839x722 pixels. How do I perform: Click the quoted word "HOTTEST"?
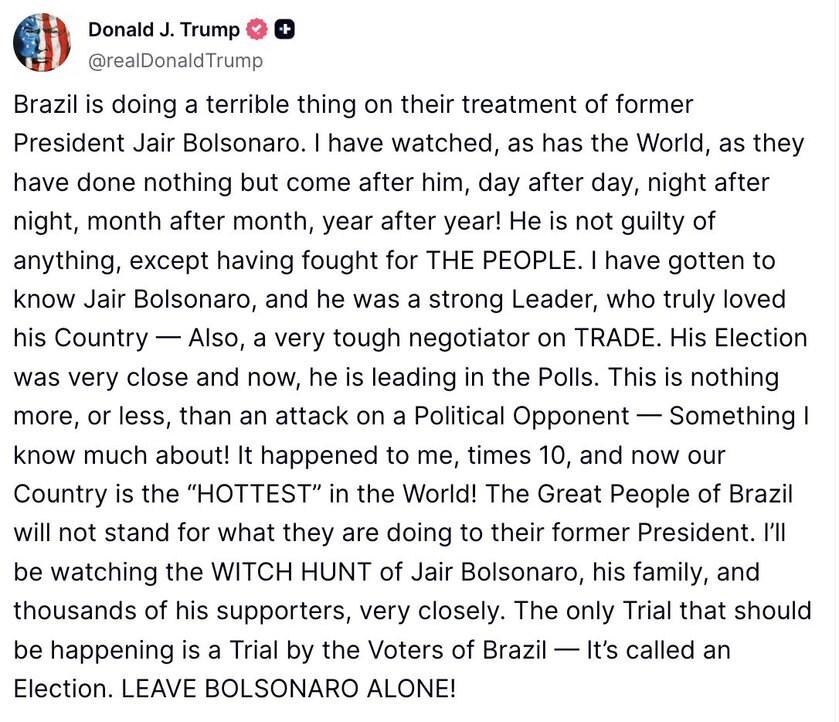coord(254,494)
